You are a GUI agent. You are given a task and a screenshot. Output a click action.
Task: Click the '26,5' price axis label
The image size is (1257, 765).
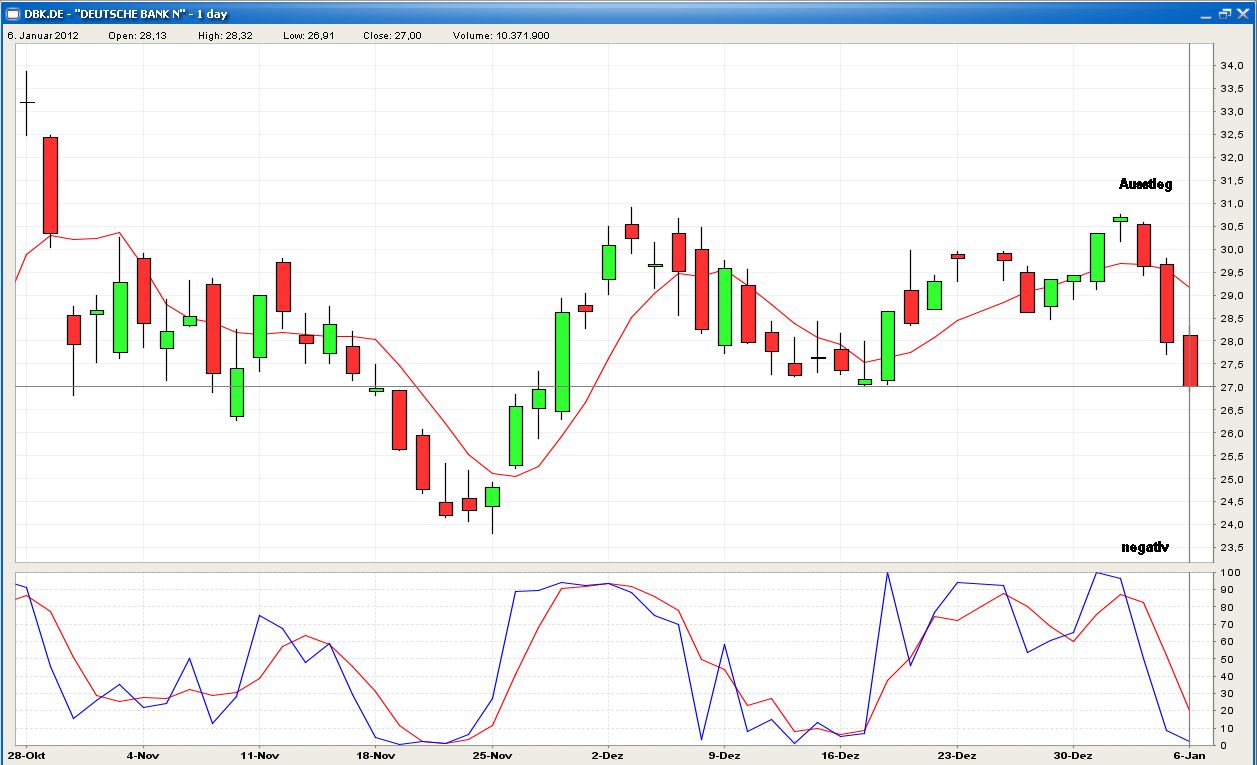pyautogui.click(x=1231, y=411)
